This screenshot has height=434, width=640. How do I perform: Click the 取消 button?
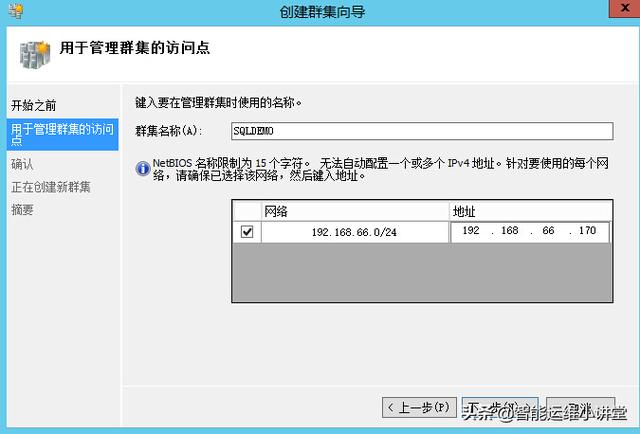(x=580, y=407)
